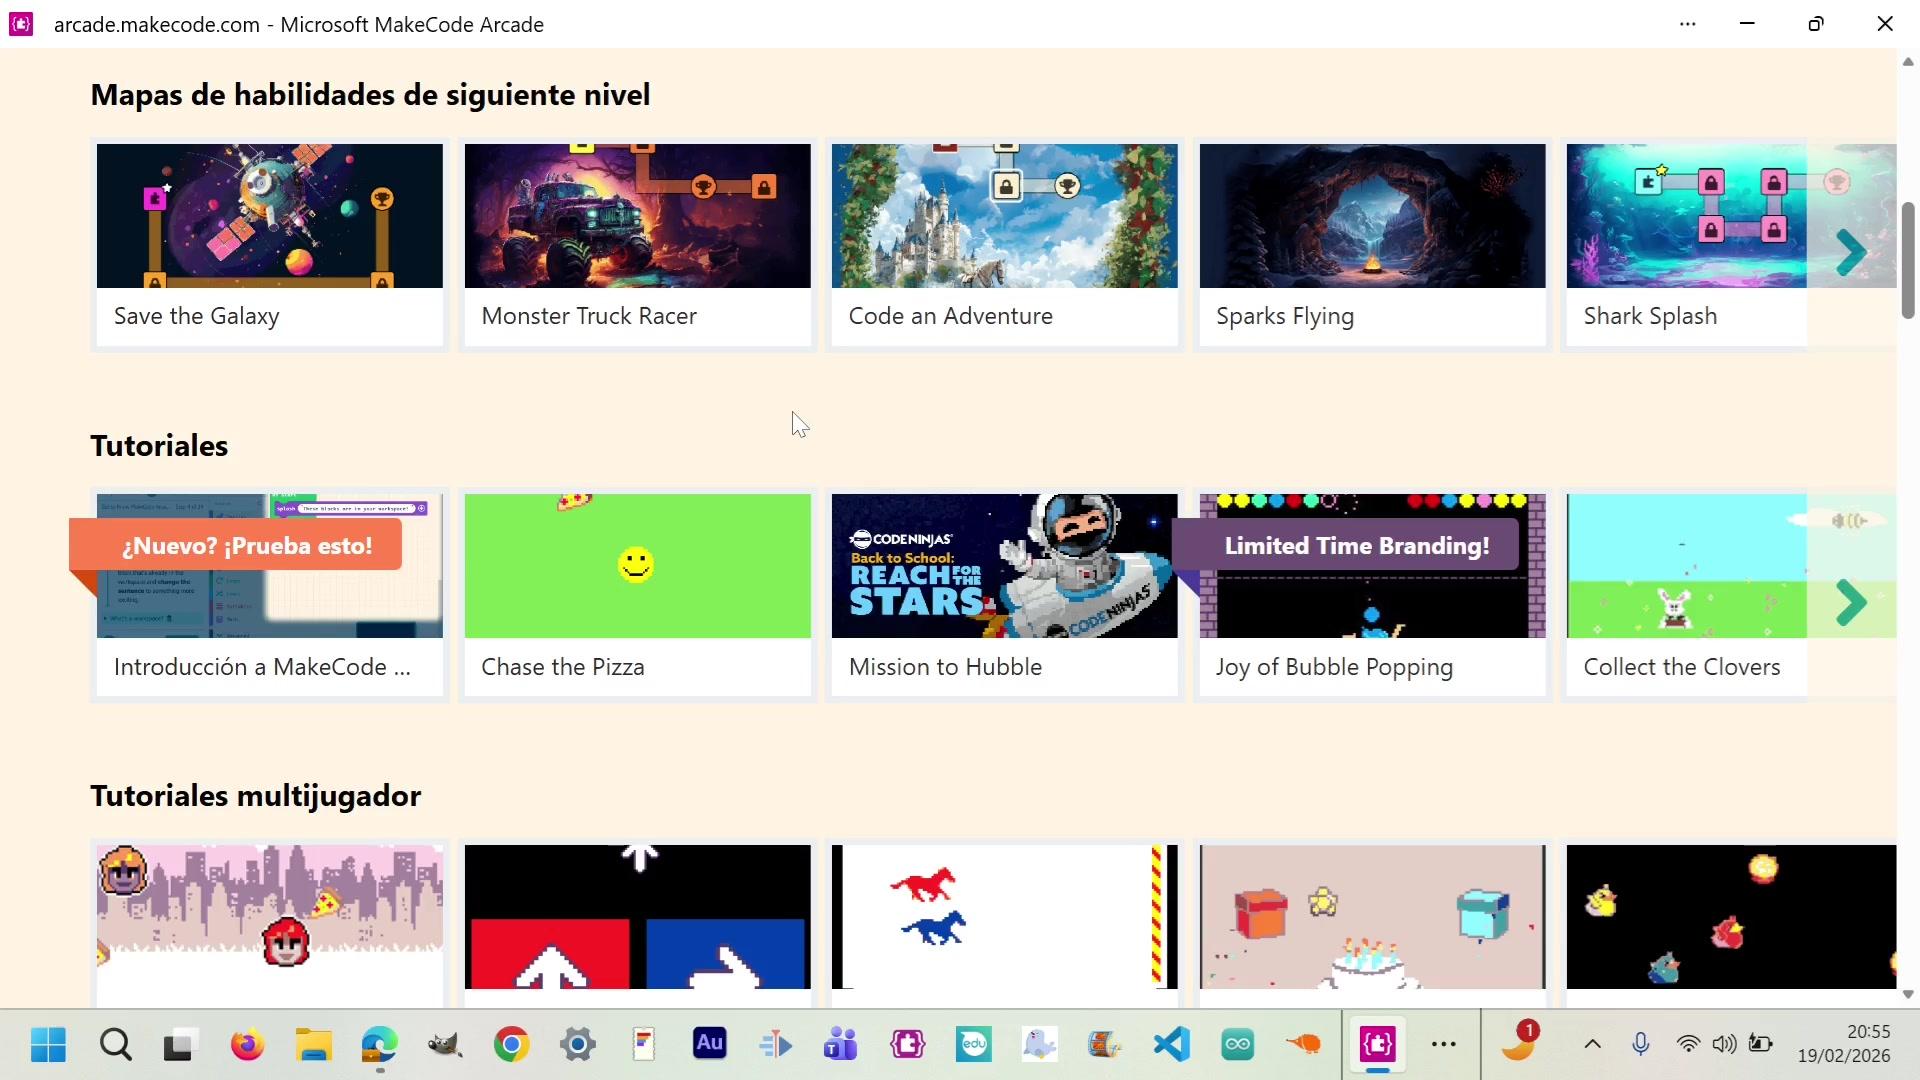
Task: Open Arduino IDE from the taskbar
Action: pyautogui.click(x=1237, y=1045)
